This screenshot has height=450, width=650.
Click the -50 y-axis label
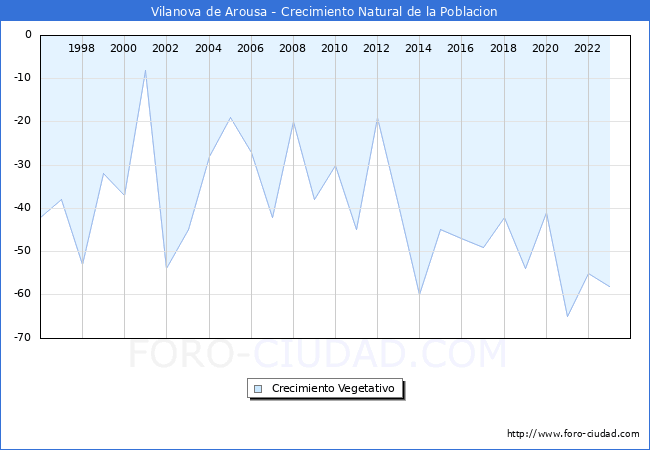coord(23,251)
